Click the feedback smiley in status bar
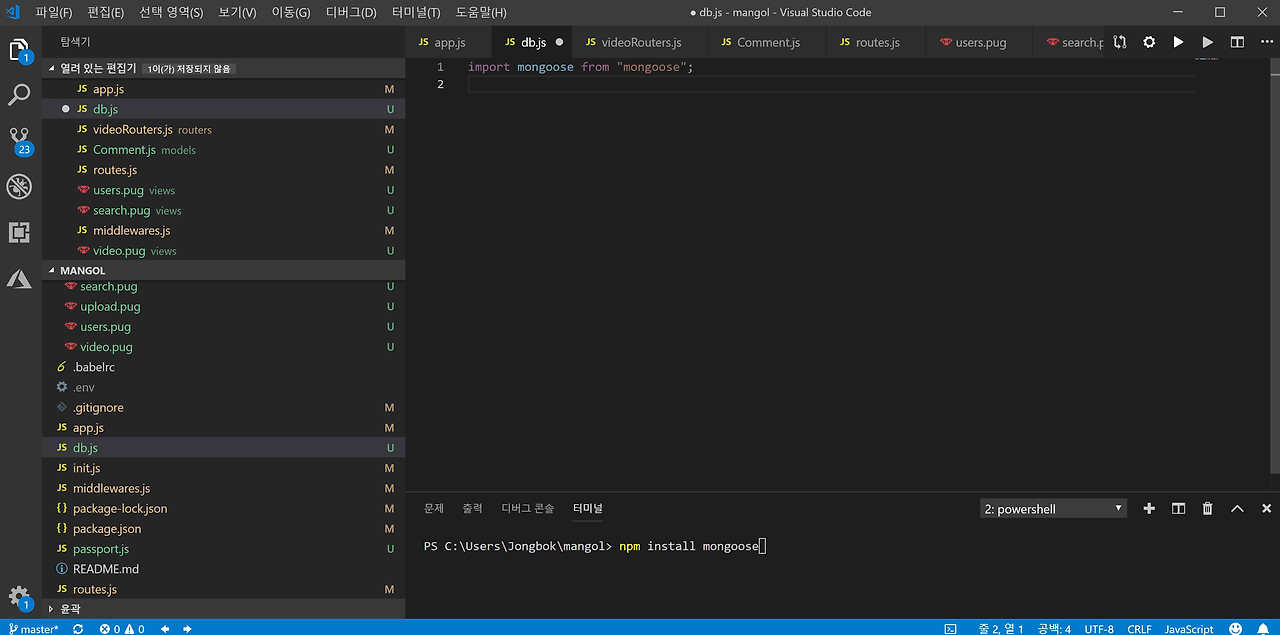The image size is (1280, 635). 1235,628
